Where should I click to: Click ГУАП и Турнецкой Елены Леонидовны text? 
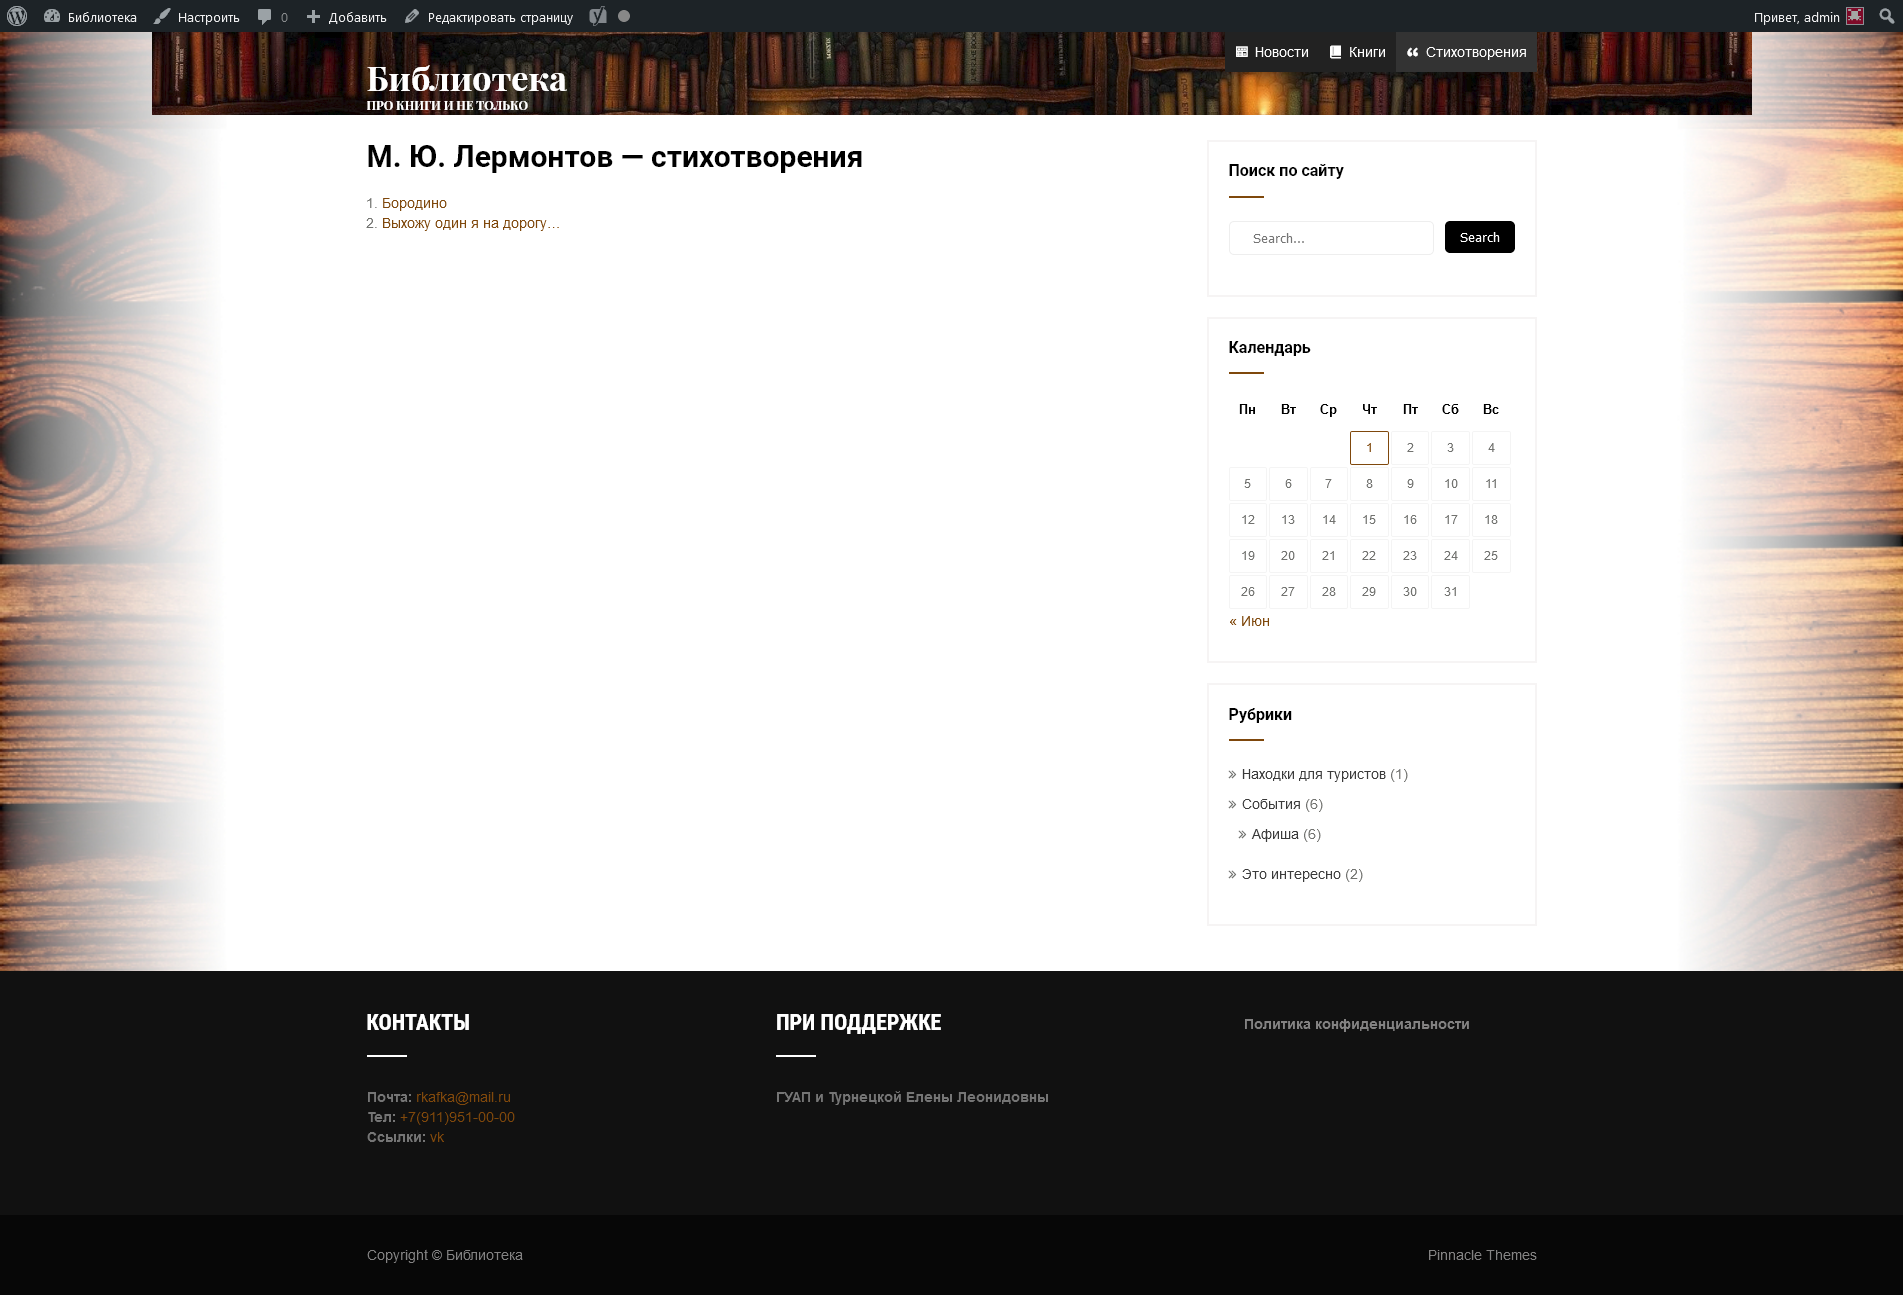coord(912,1097)
